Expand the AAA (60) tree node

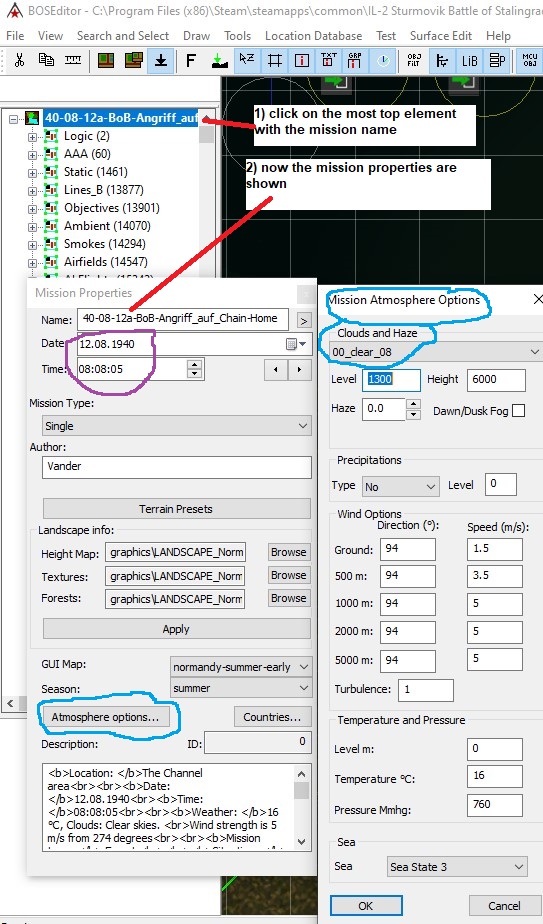[32, 155]
